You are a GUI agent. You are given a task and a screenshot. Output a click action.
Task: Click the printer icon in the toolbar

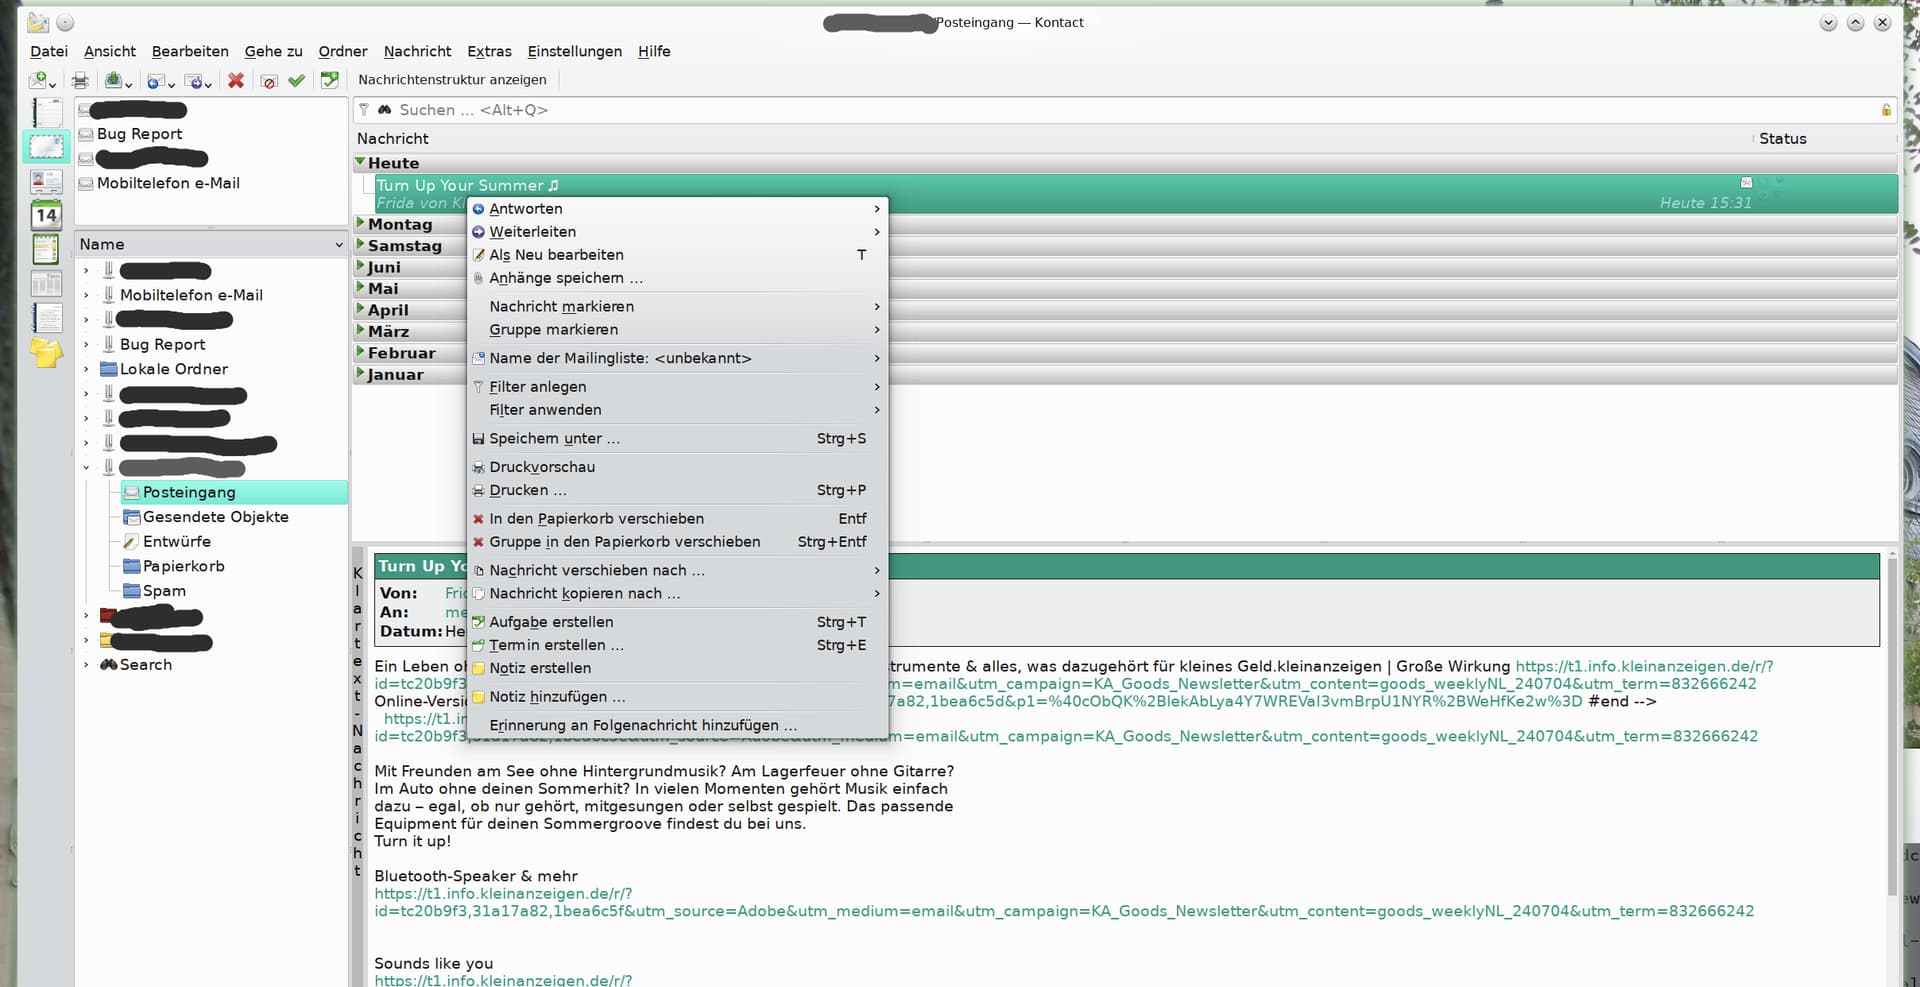[80, 80]
